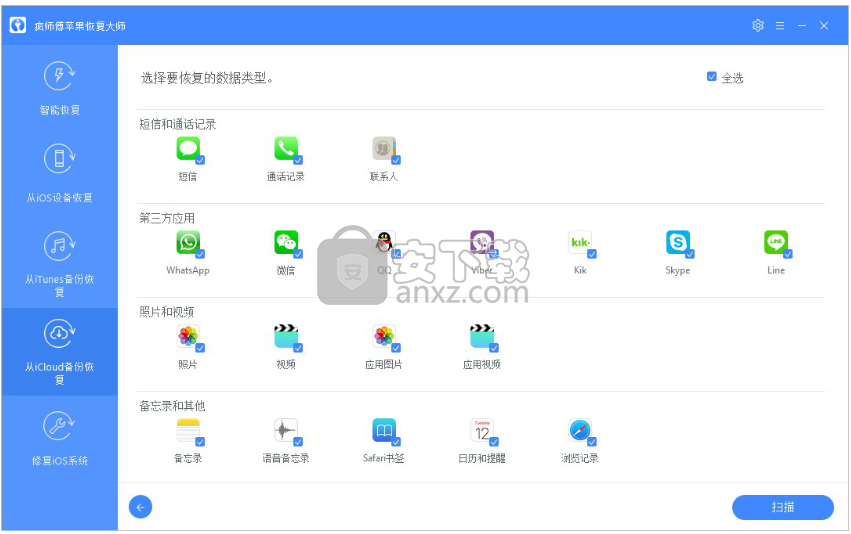The width and height of the screenshot is (851, 534).
Task: Click the 第三方应用 section heading
Action: pyautogui.click(x=167, y=218)
